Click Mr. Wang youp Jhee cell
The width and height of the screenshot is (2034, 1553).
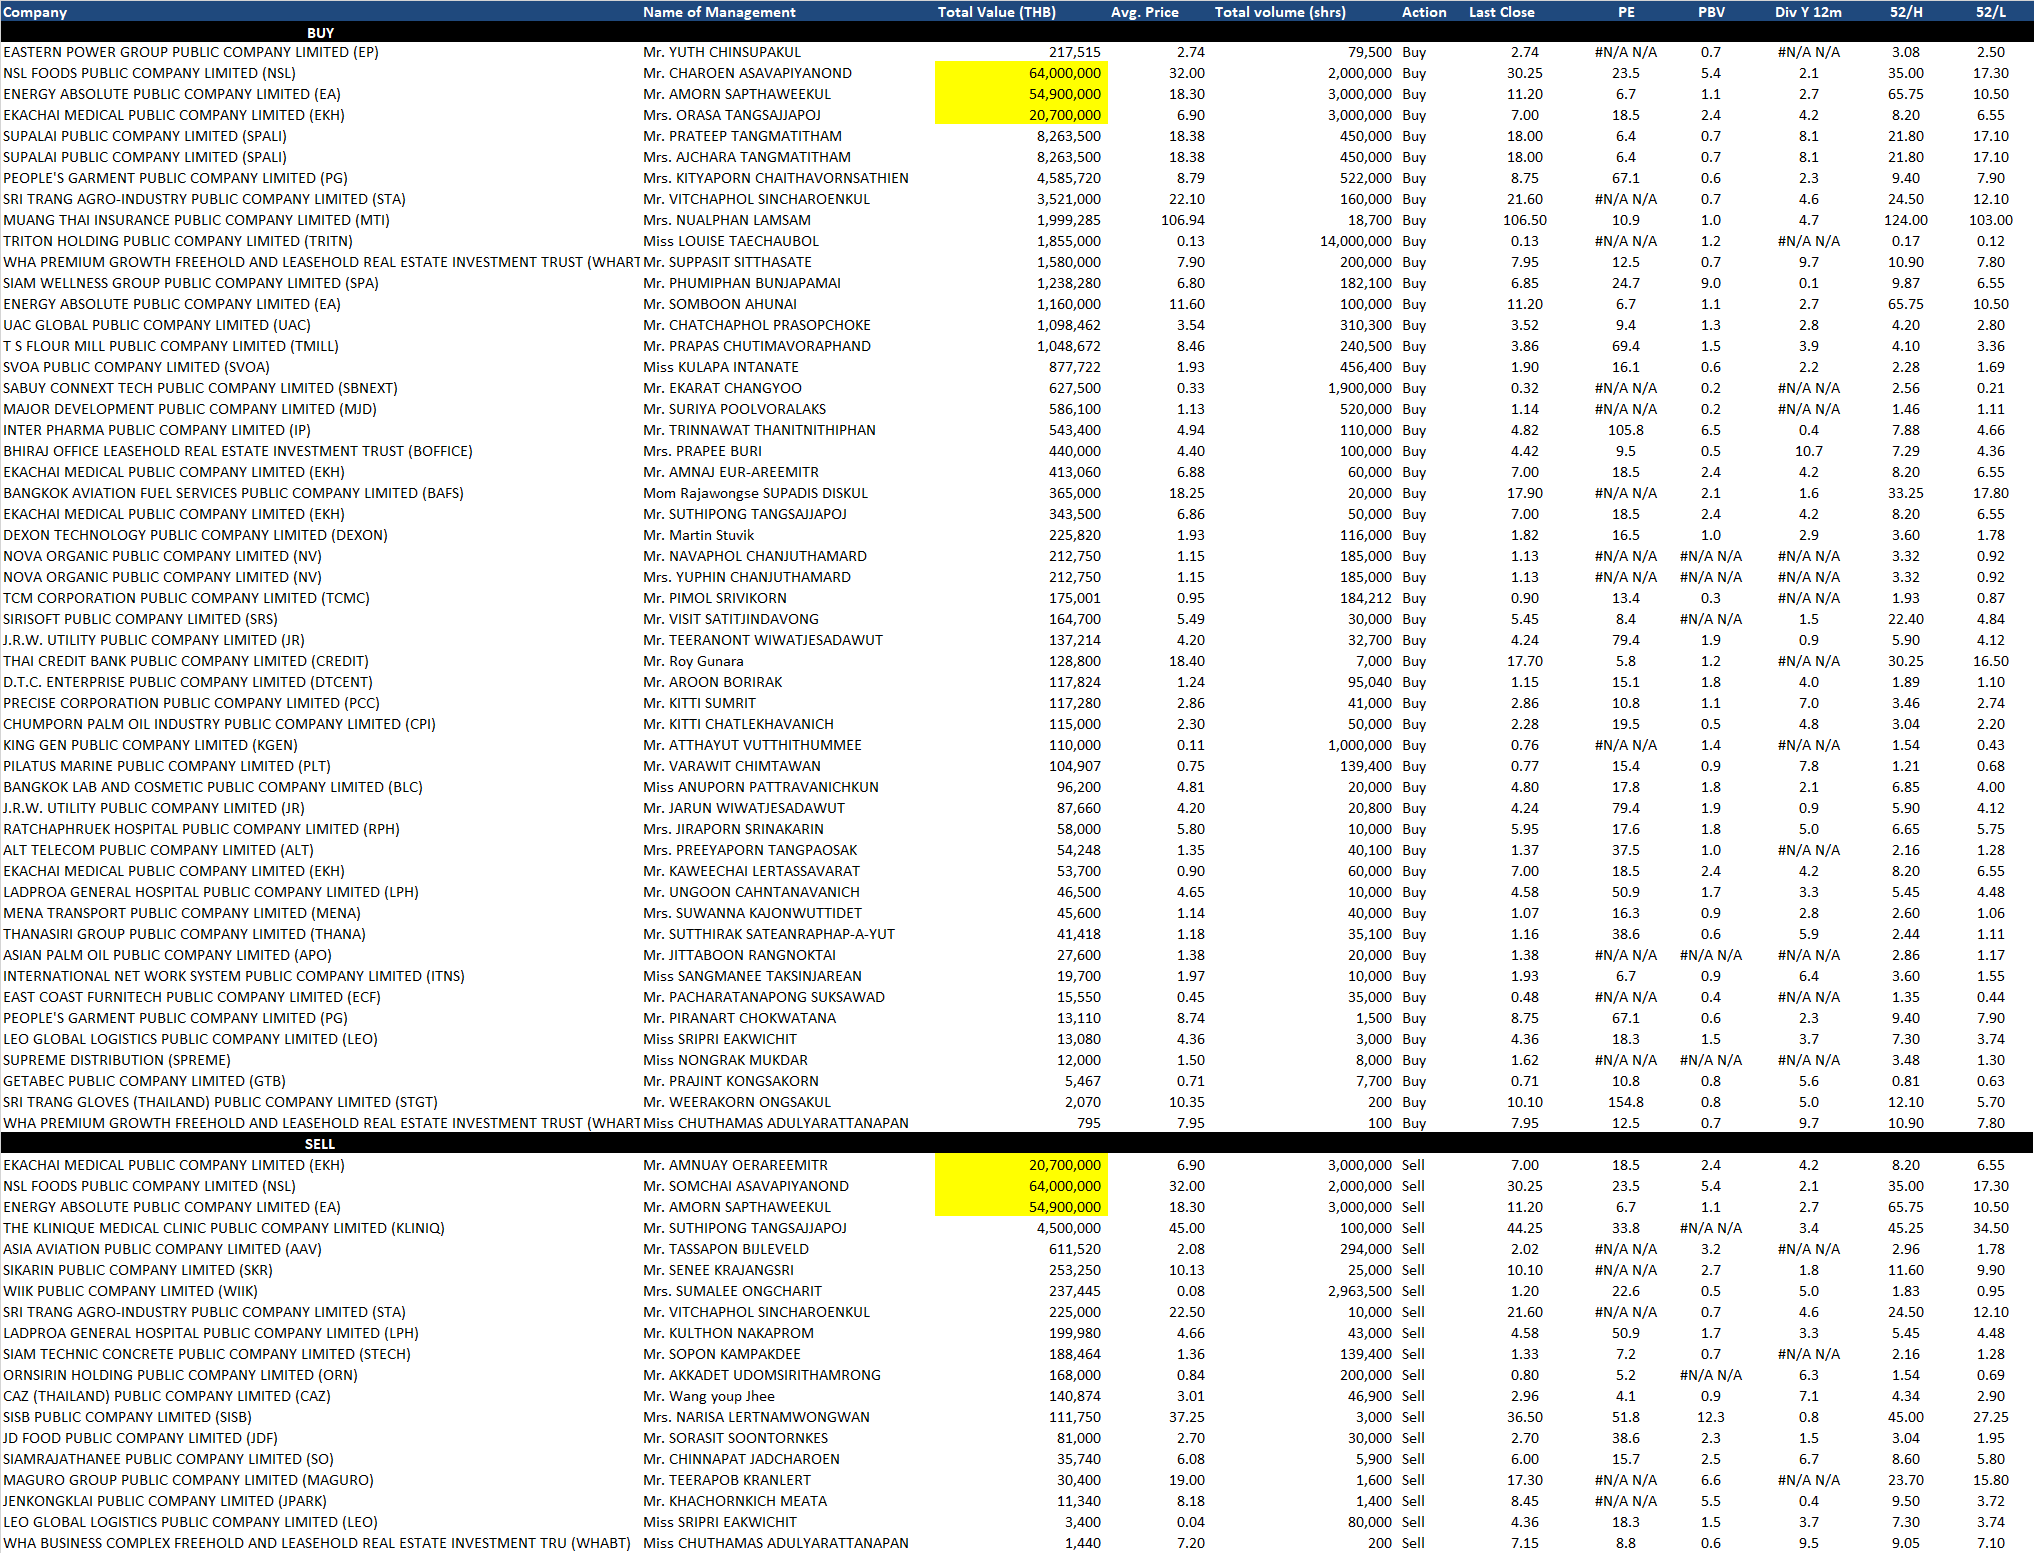pos(709,1396)
